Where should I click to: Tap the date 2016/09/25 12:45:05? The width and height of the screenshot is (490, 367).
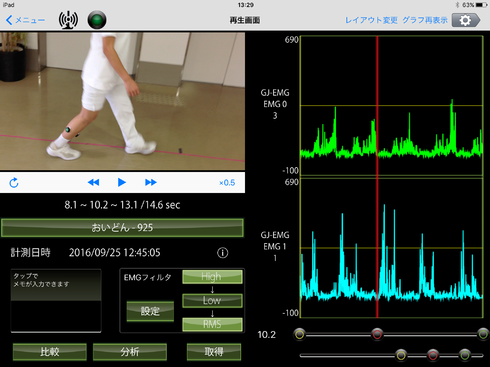coord(115,253)
